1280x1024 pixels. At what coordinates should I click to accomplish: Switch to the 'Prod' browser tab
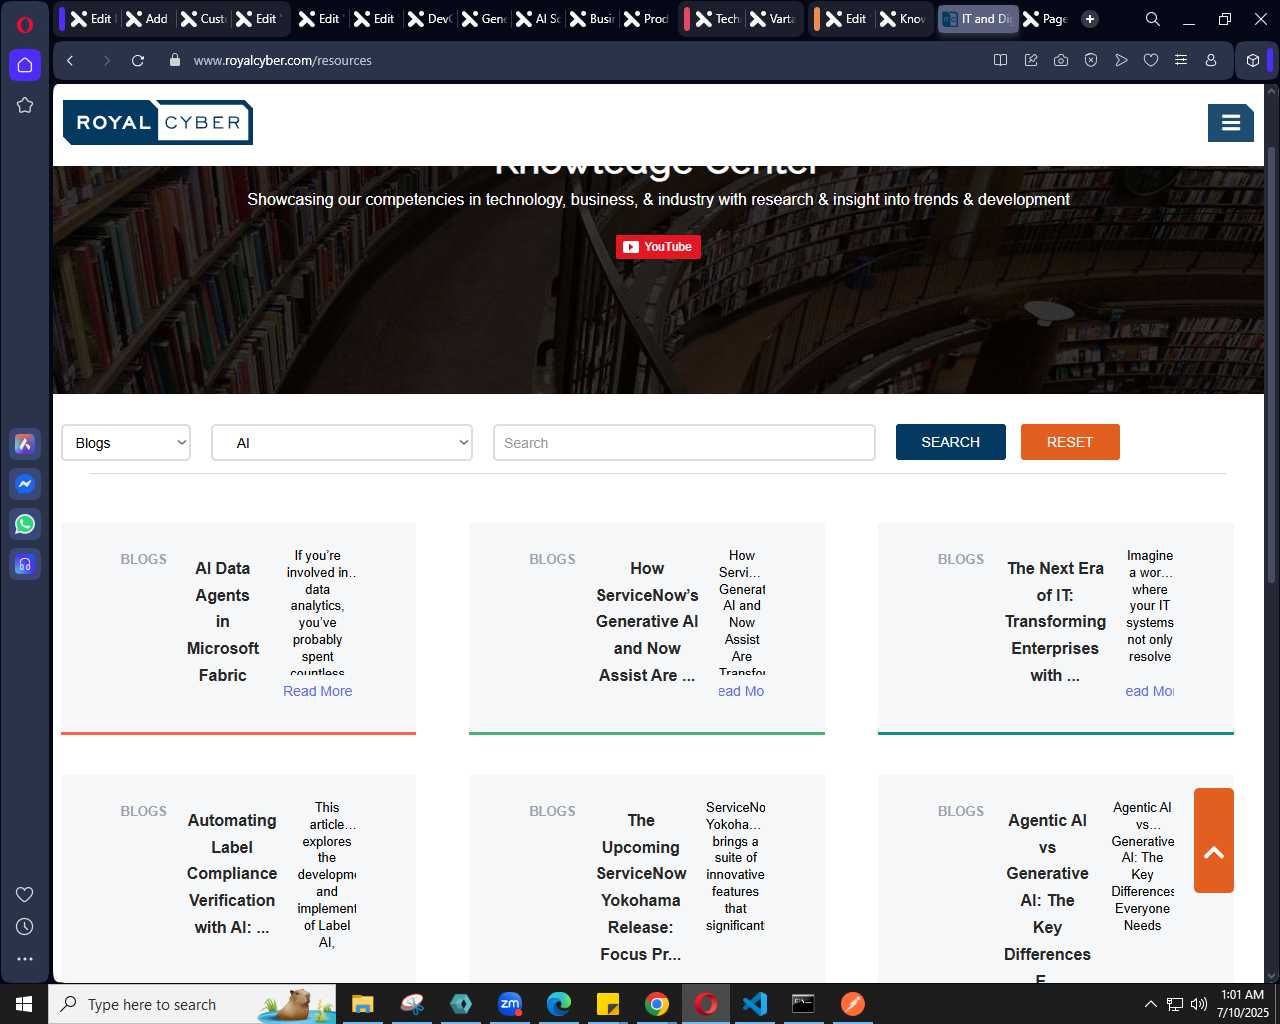pos(646,19)
